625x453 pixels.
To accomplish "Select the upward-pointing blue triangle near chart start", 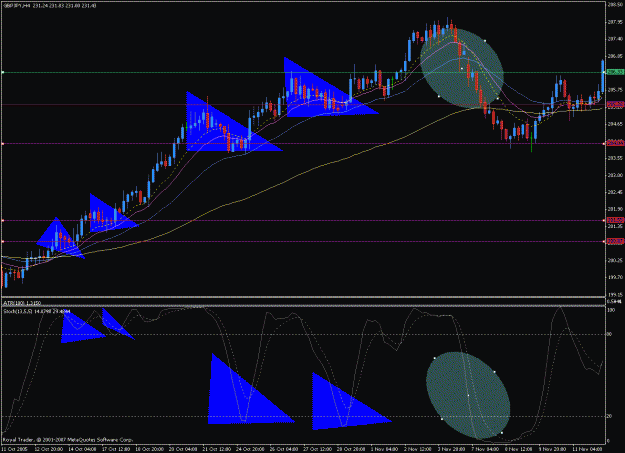I will [60, 238].
